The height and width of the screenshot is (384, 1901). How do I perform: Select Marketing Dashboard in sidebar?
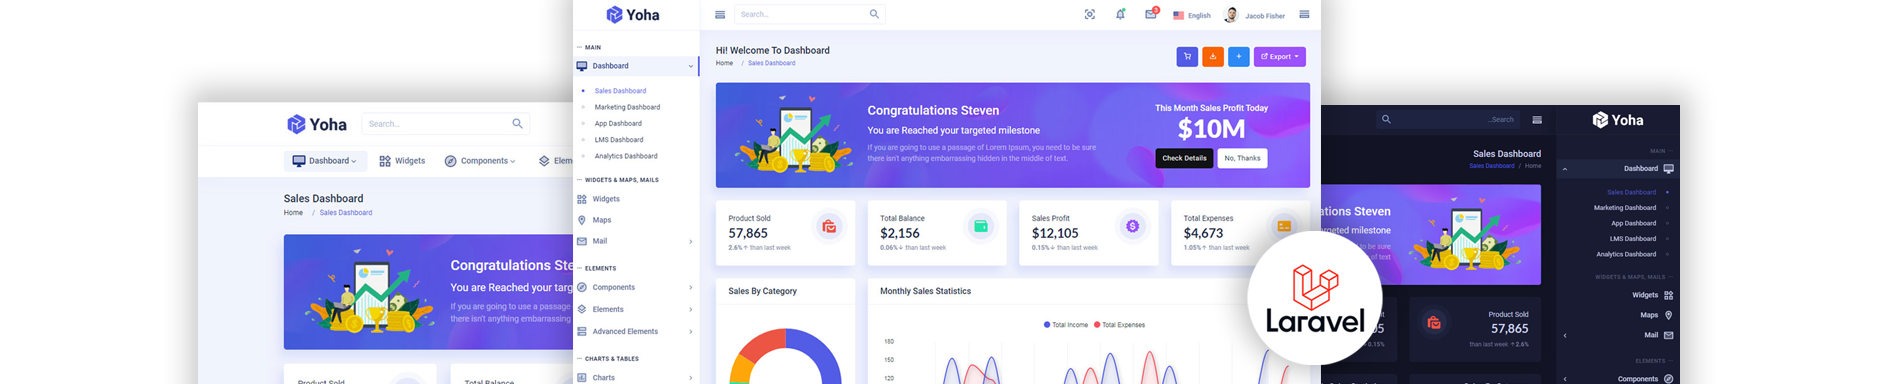[x=627, y=107]
